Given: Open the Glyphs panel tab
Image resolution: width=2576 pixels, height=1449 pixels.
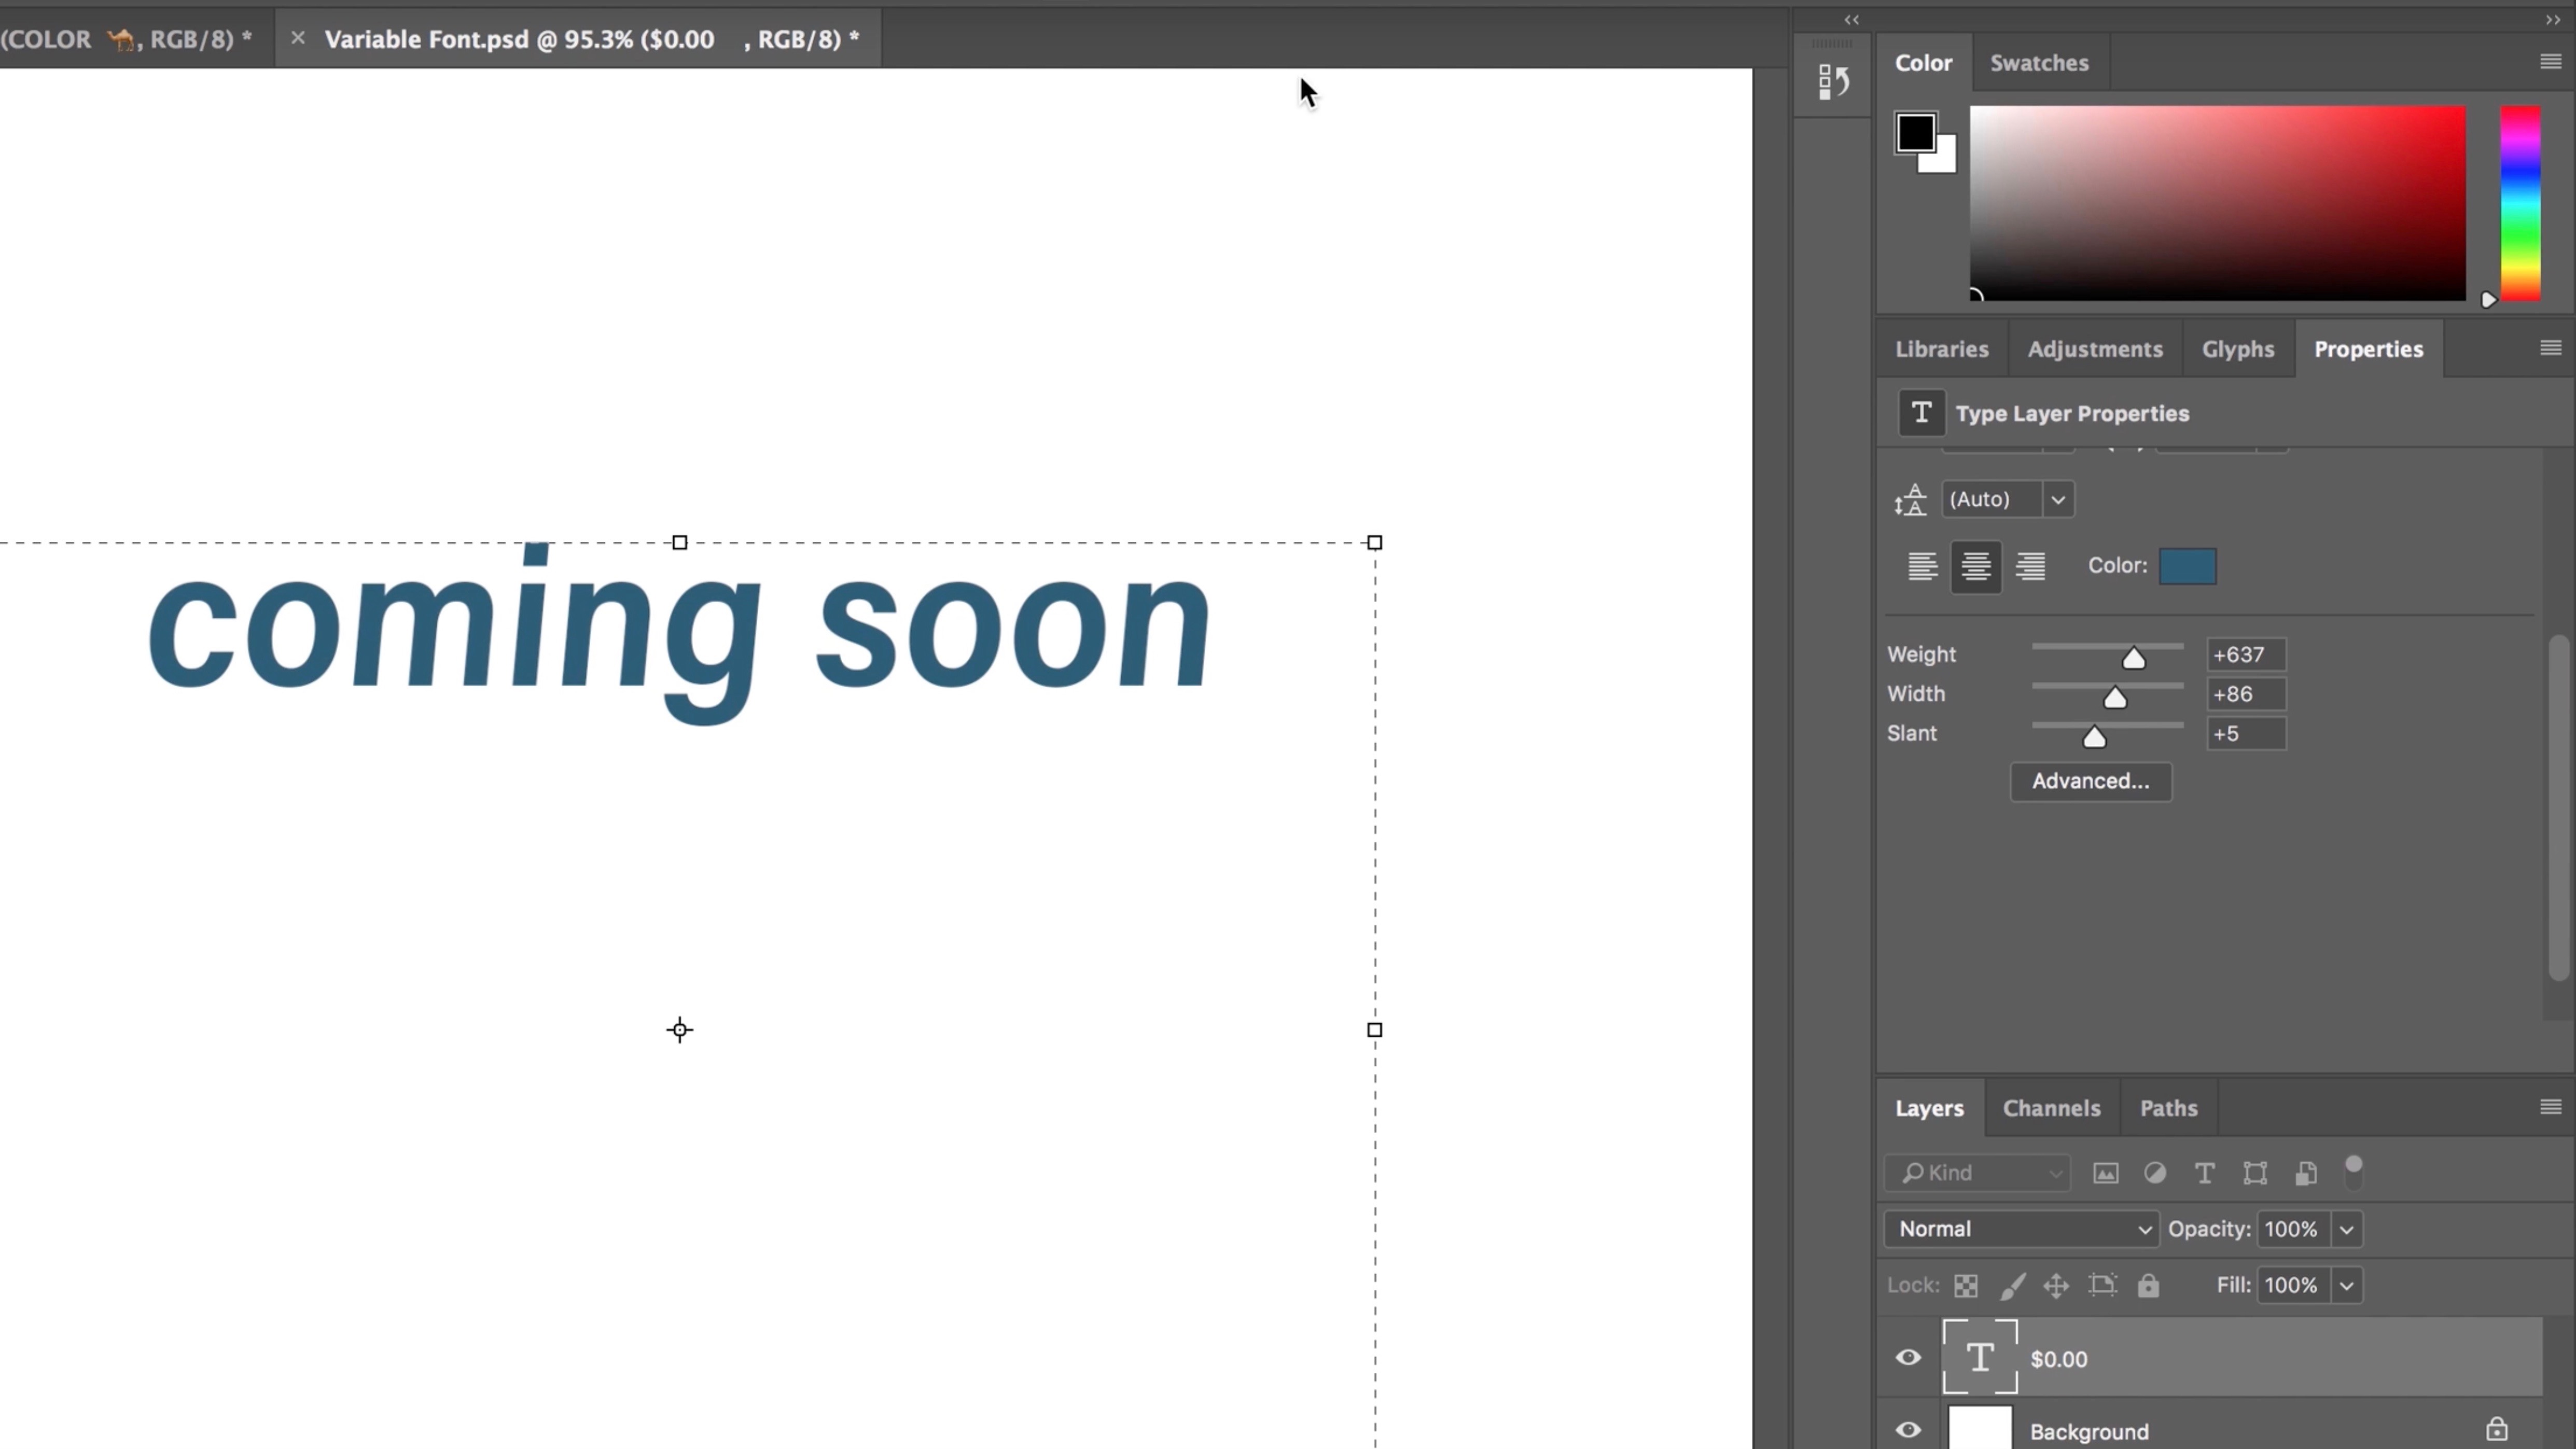Looking at the screenshot, I should pyautogui.click(x=2238, y=349).
